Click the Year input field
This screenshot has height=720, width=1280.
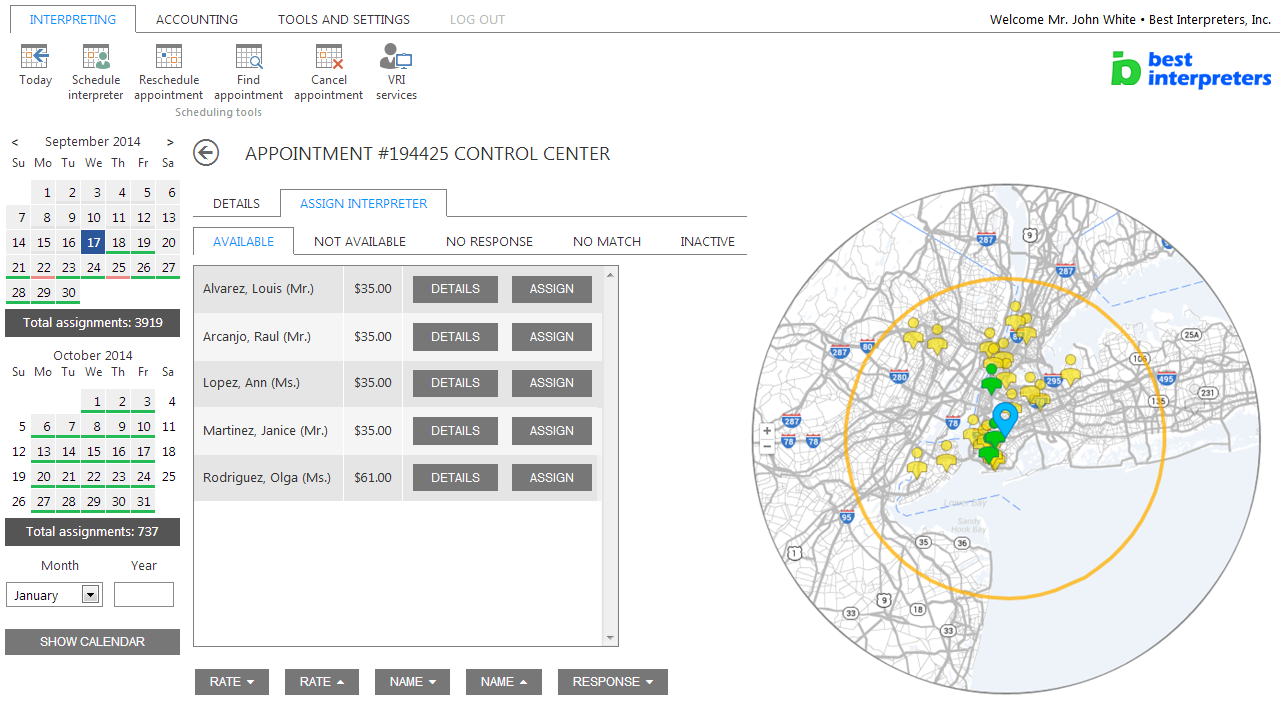click(x=143, y=594)
